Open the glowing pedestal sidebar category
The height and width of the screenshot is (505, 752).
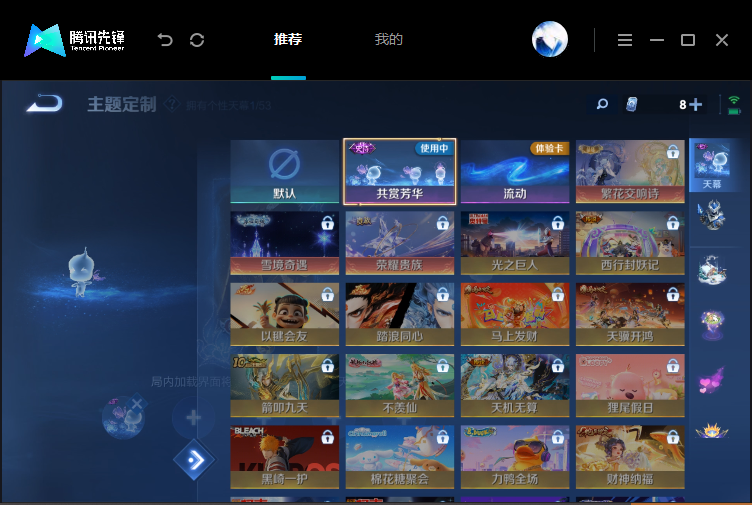pos(712,325)
